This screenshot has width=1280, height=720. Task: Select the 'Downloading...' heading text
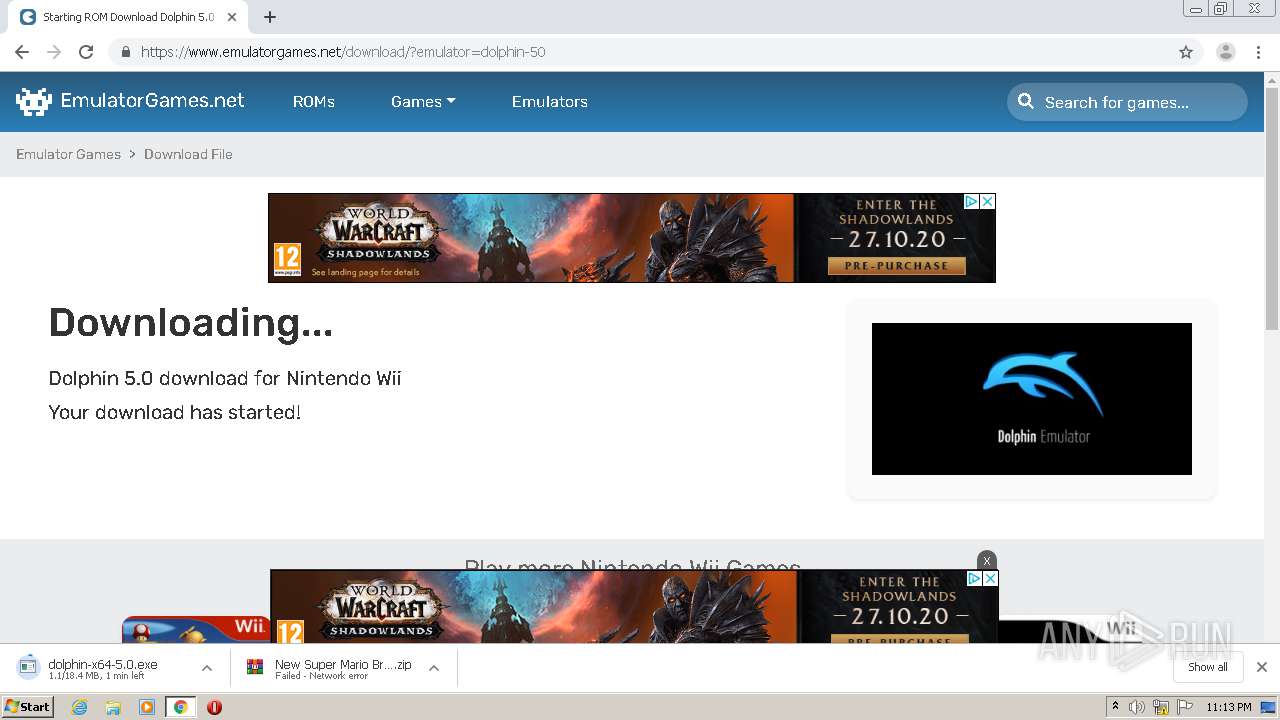(x=191, y=323)
